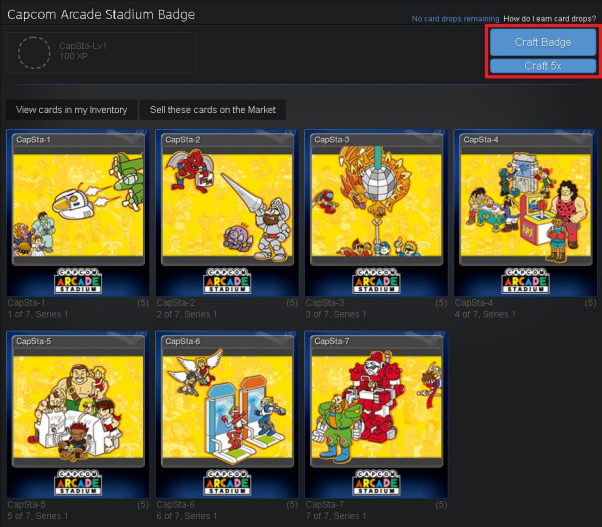
Task: Click the Capcom Arcade Stadium logo on CapSta-2 card
Action: coord(227,281)
